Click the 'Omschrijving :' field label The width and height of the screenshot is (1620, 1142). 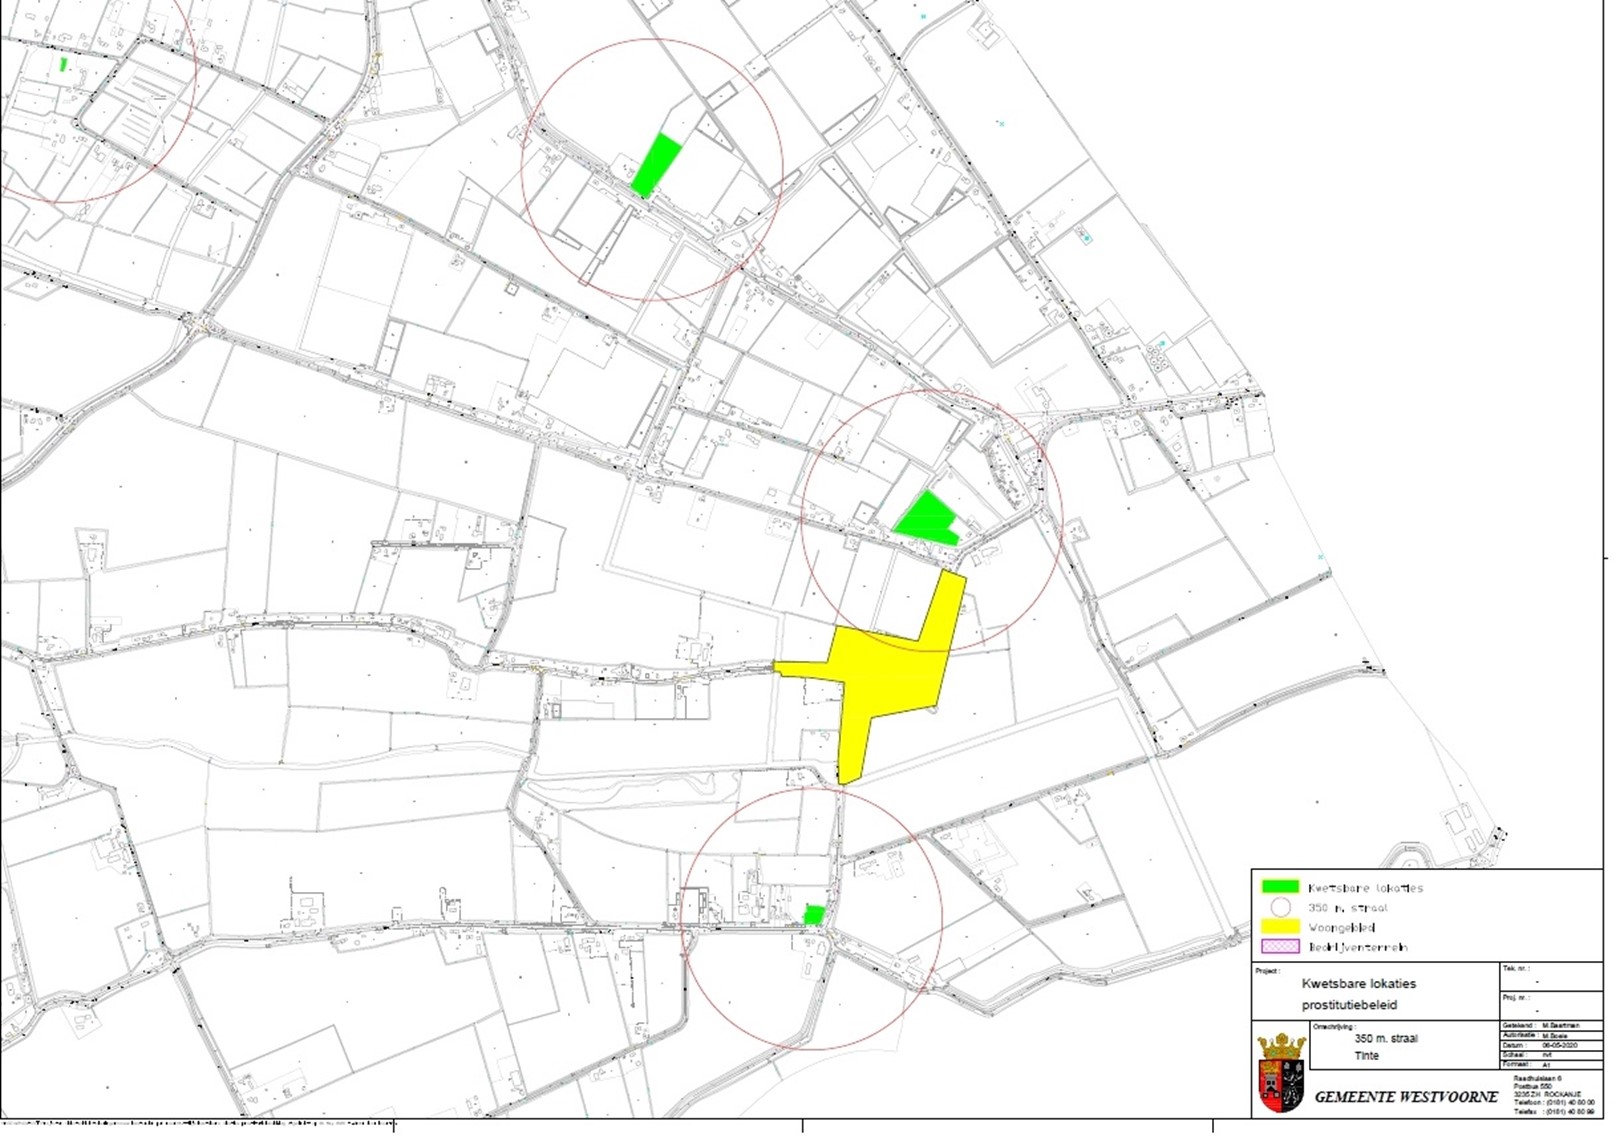coord(1335,1027)
